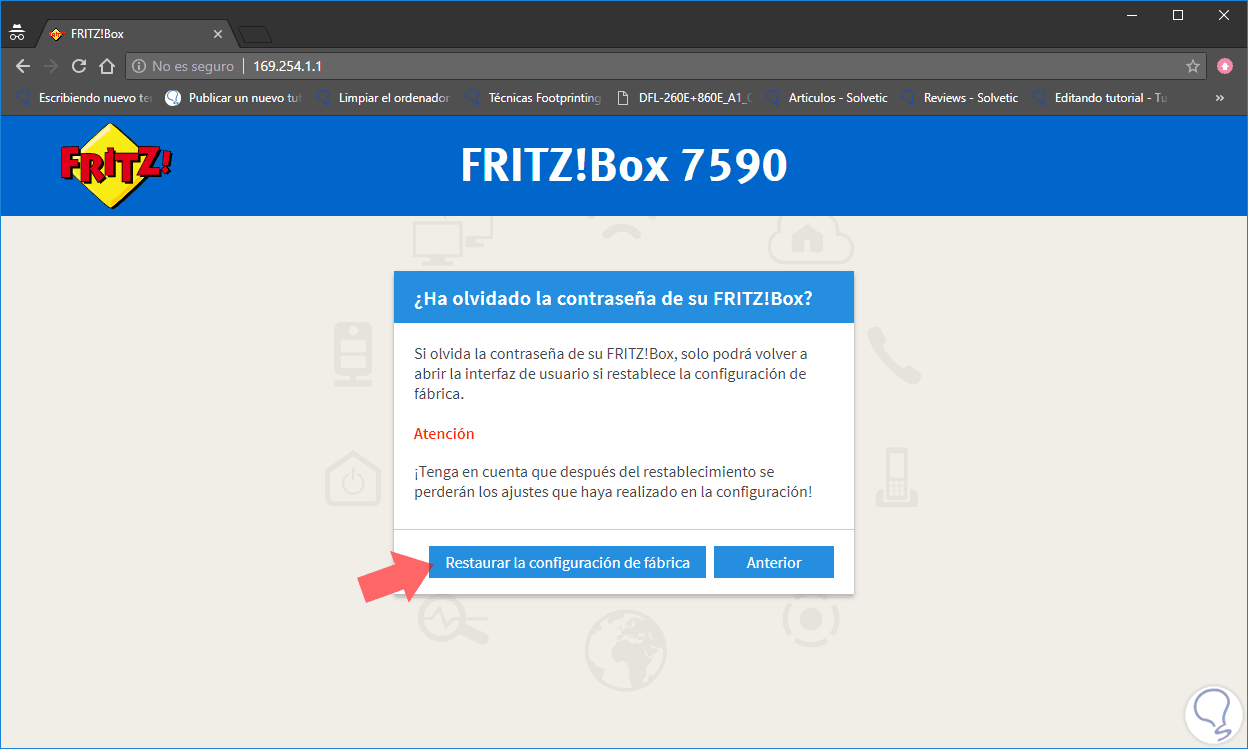The width and height of the screenshot is (1248, 749).
Task: Click the incognito mode icon
Action: [x=17, y=33]
